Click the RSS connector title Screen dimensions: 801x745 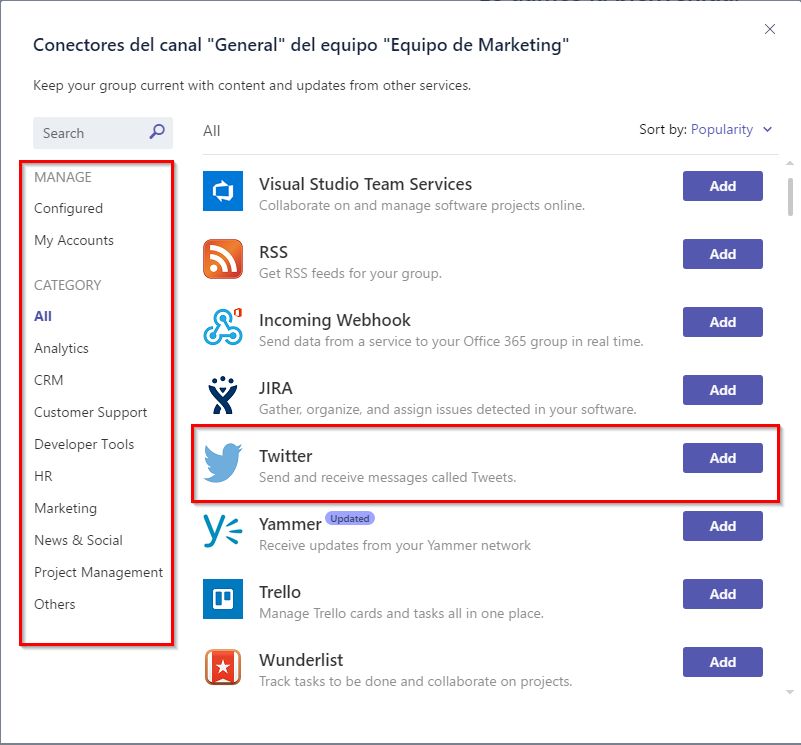[x=273, y=252]
